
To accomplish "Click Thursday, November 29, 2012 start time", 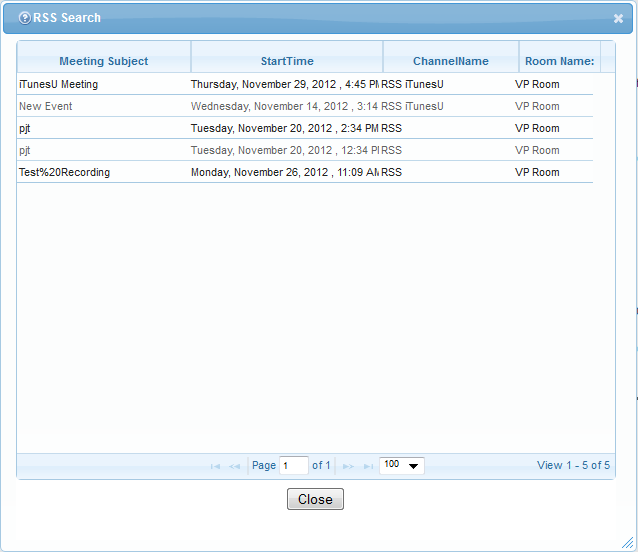I will click(285, 84).
